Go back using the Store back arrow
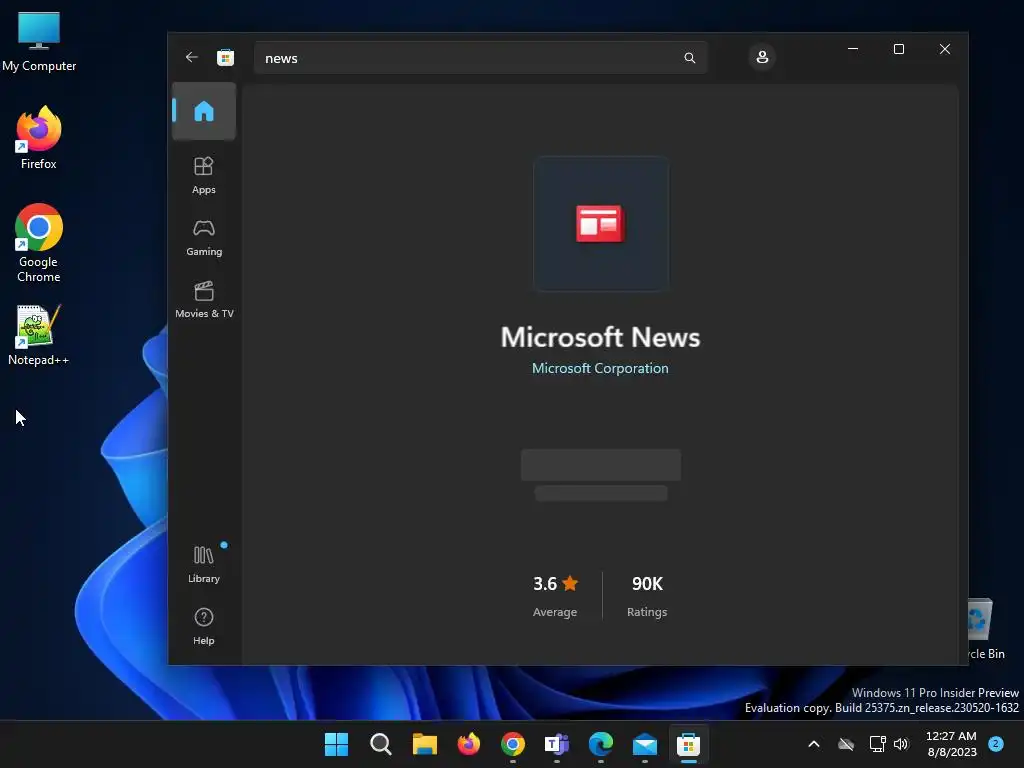Viewport: 1024px width, 768px height. click(191, 57)
